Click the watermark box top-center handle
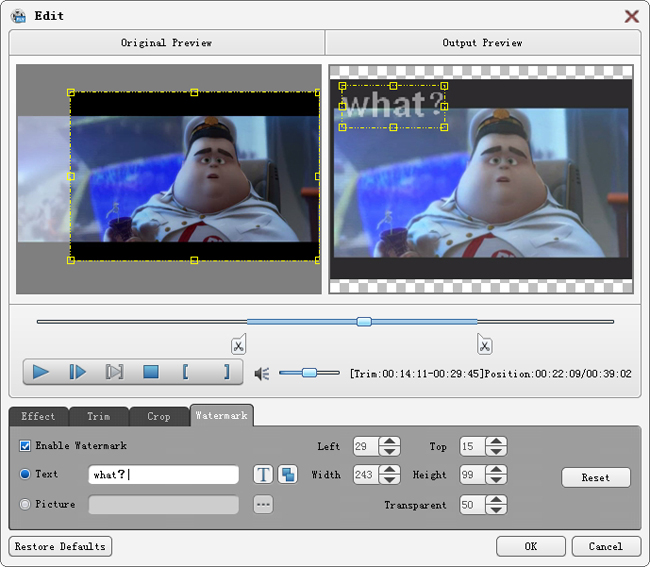The height and width of the screenshot is (567, 650). [393, 86]
